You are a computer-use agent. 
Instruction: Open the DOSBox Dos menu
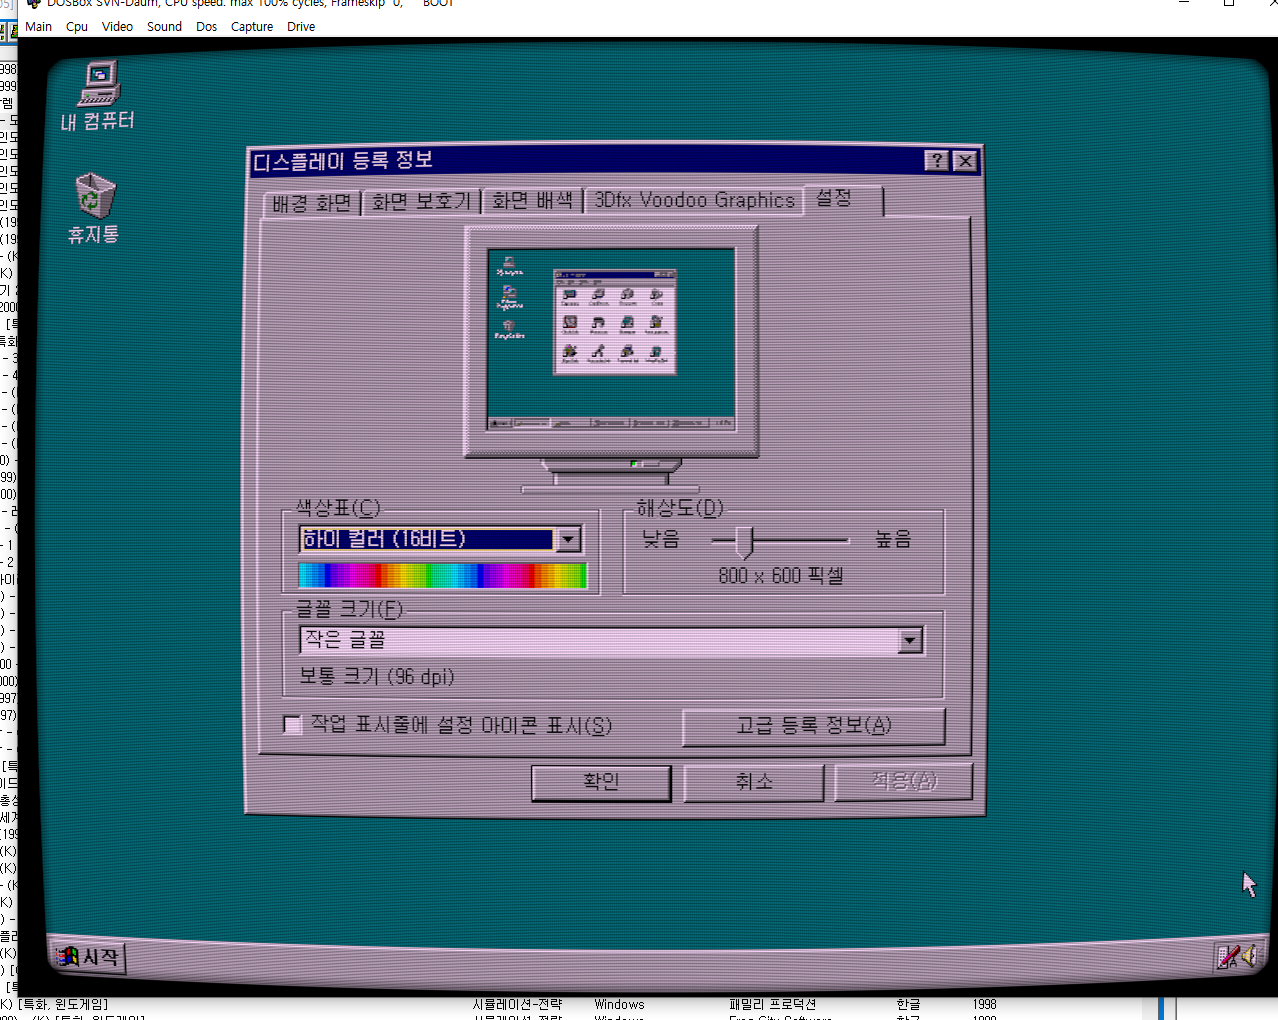click(x=206, y=27)
